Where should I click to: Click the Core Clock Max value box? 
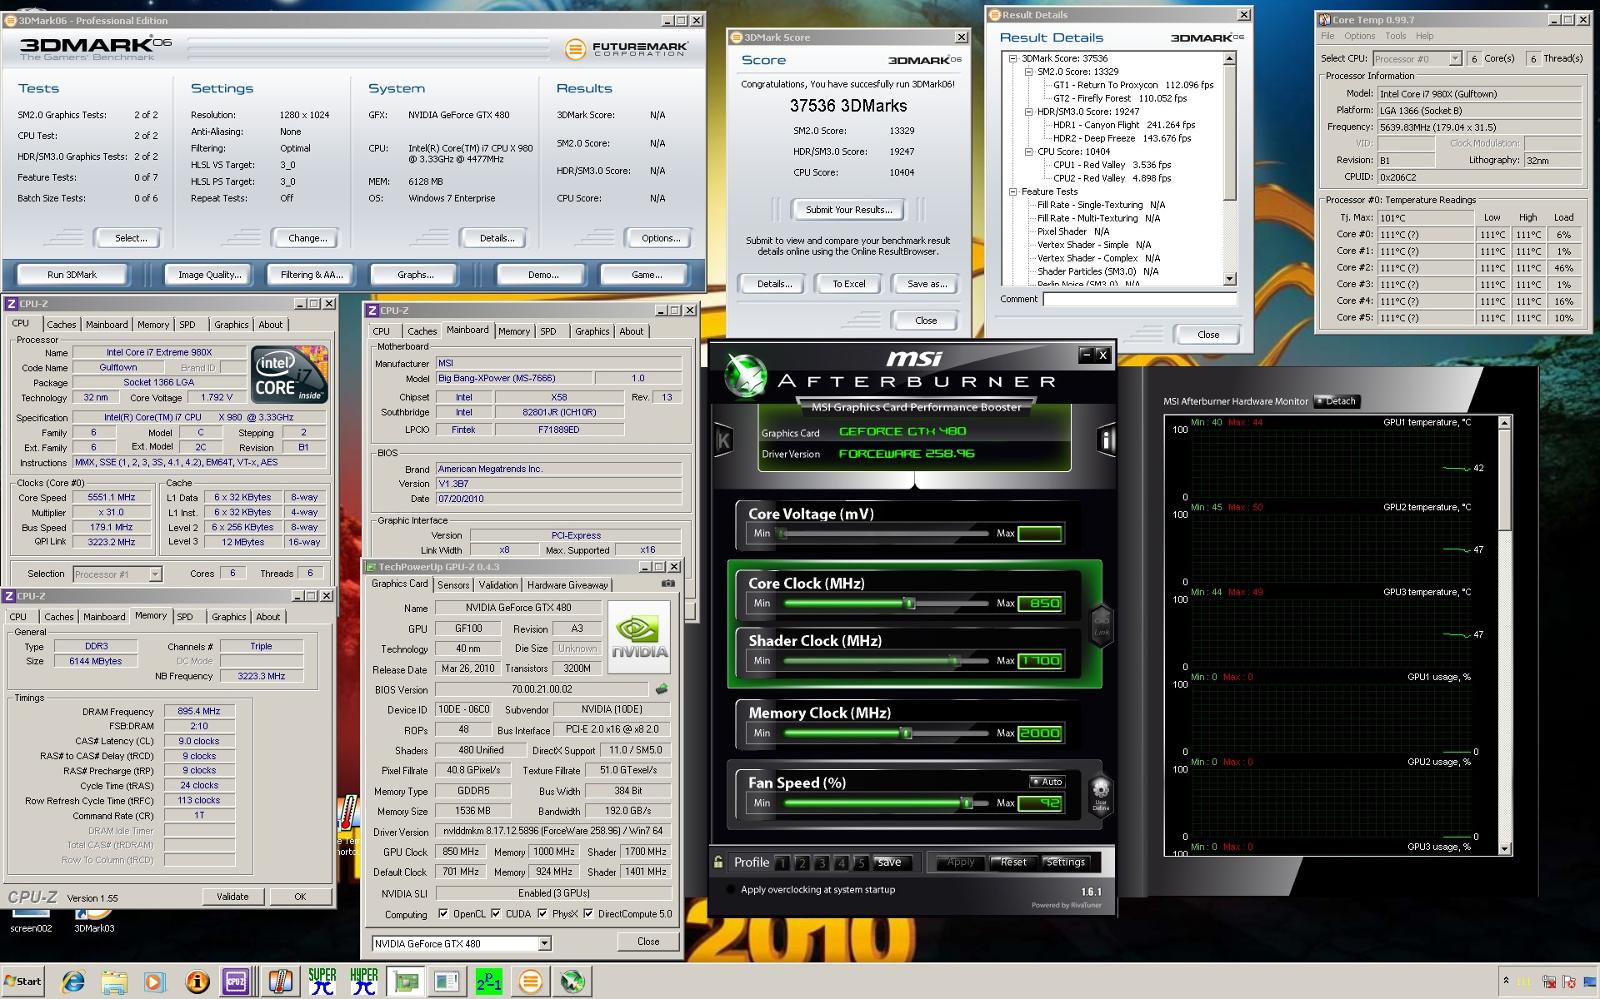[x=1040, y=603]
